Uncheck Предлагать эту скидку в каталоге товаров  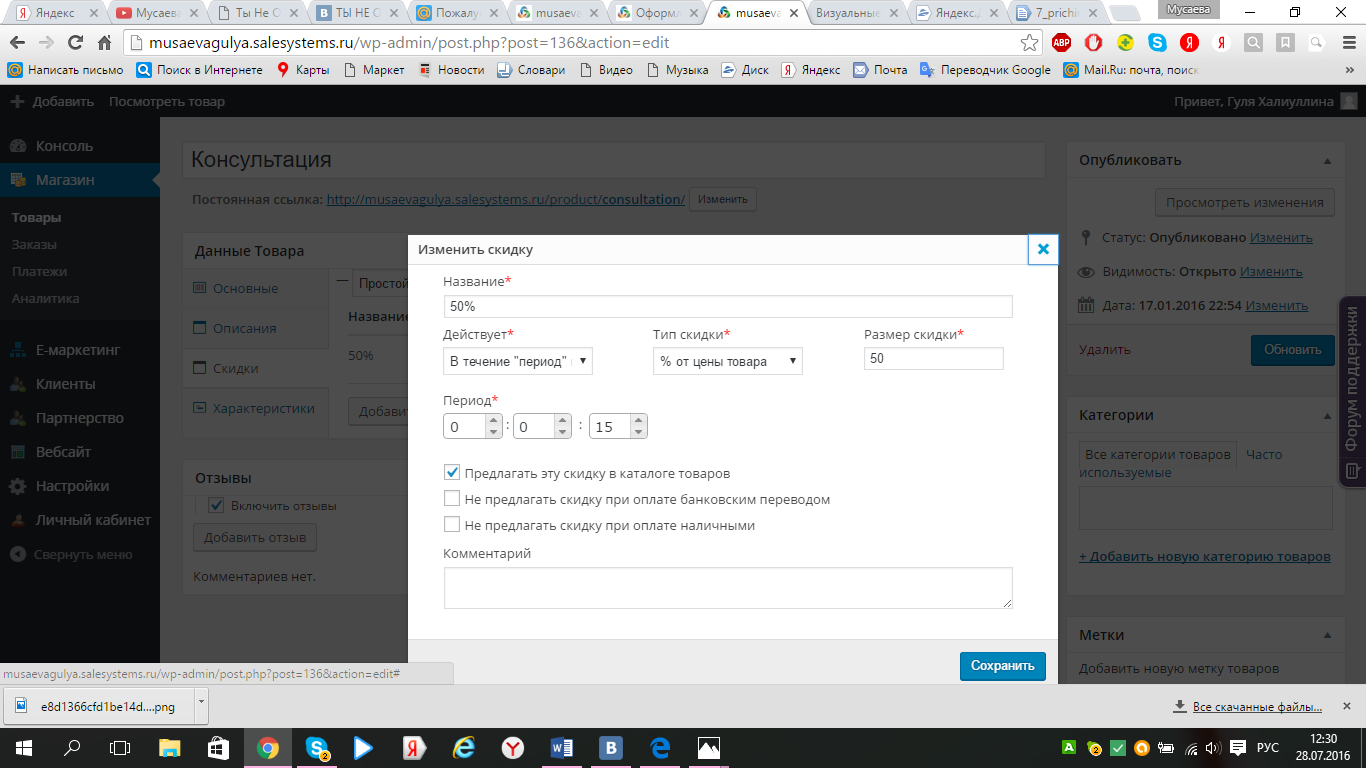pos(452,473)
